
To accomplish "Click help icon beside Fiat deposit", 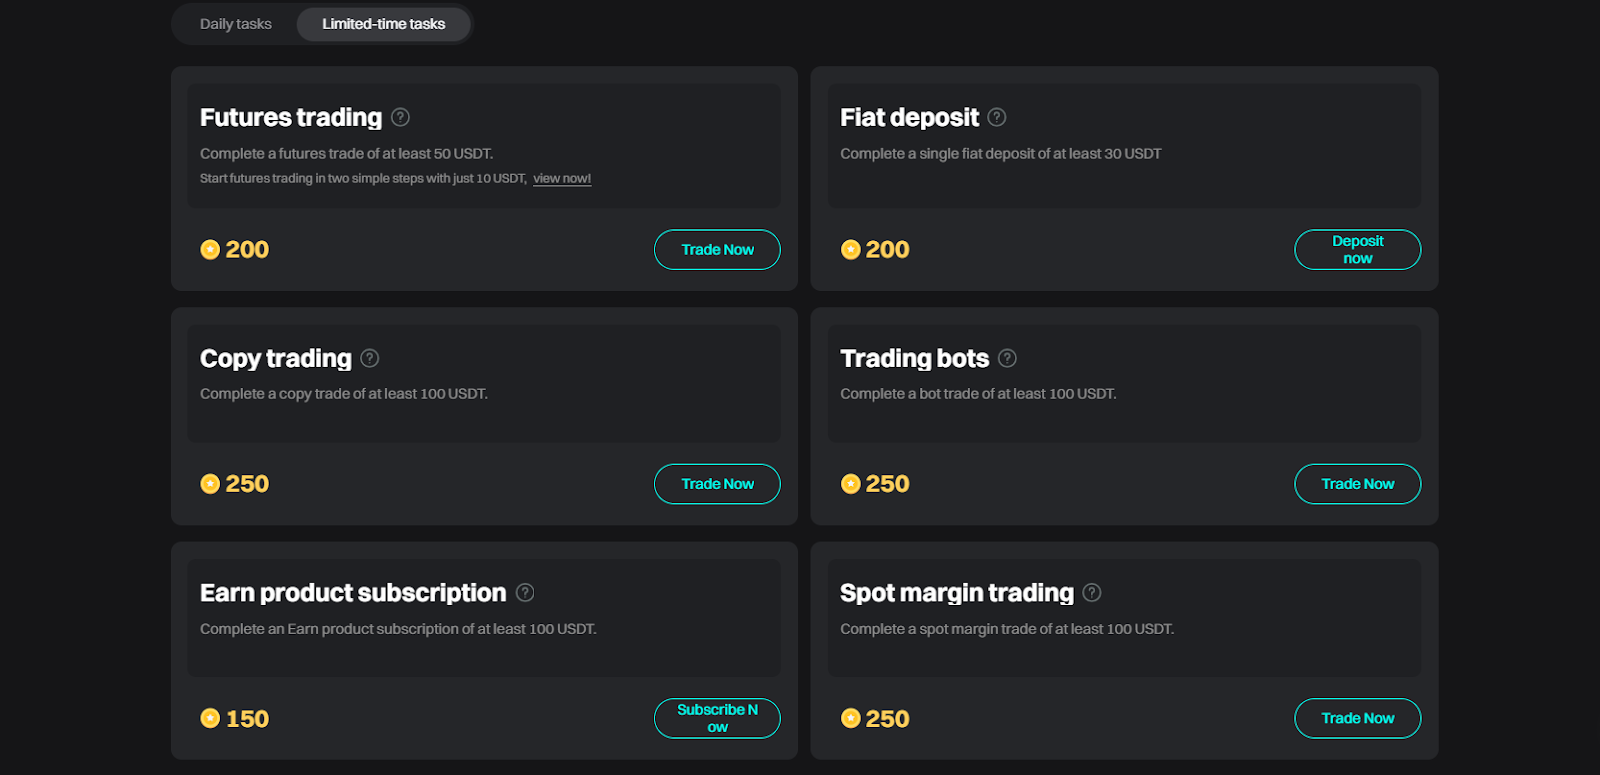I will 997,117.
